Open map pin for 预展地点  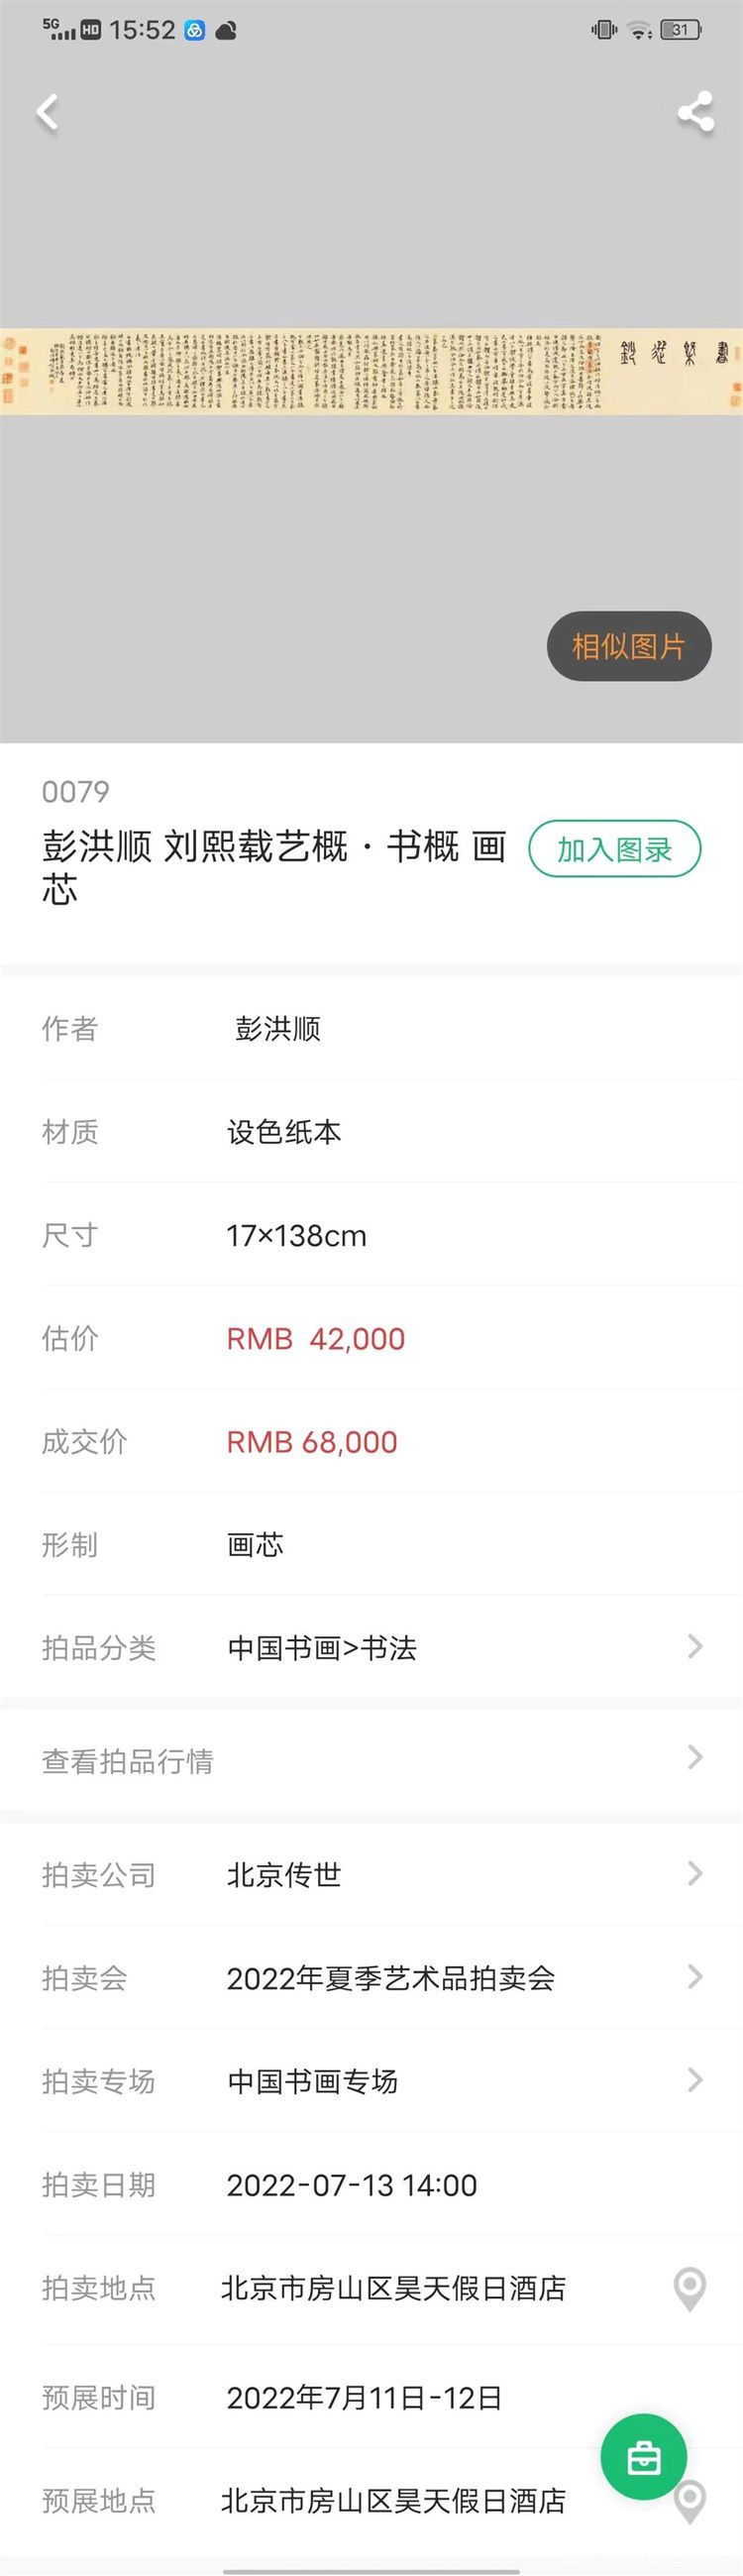tap(690, 2502)
